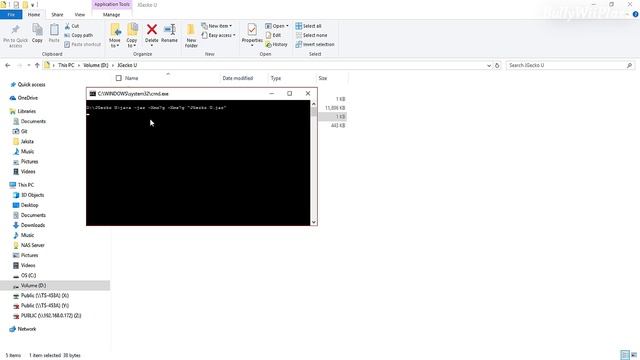Viewport: 640px width, 360px height.
Task: Open 3D Objects under This PC
Action: click(32, 195)
